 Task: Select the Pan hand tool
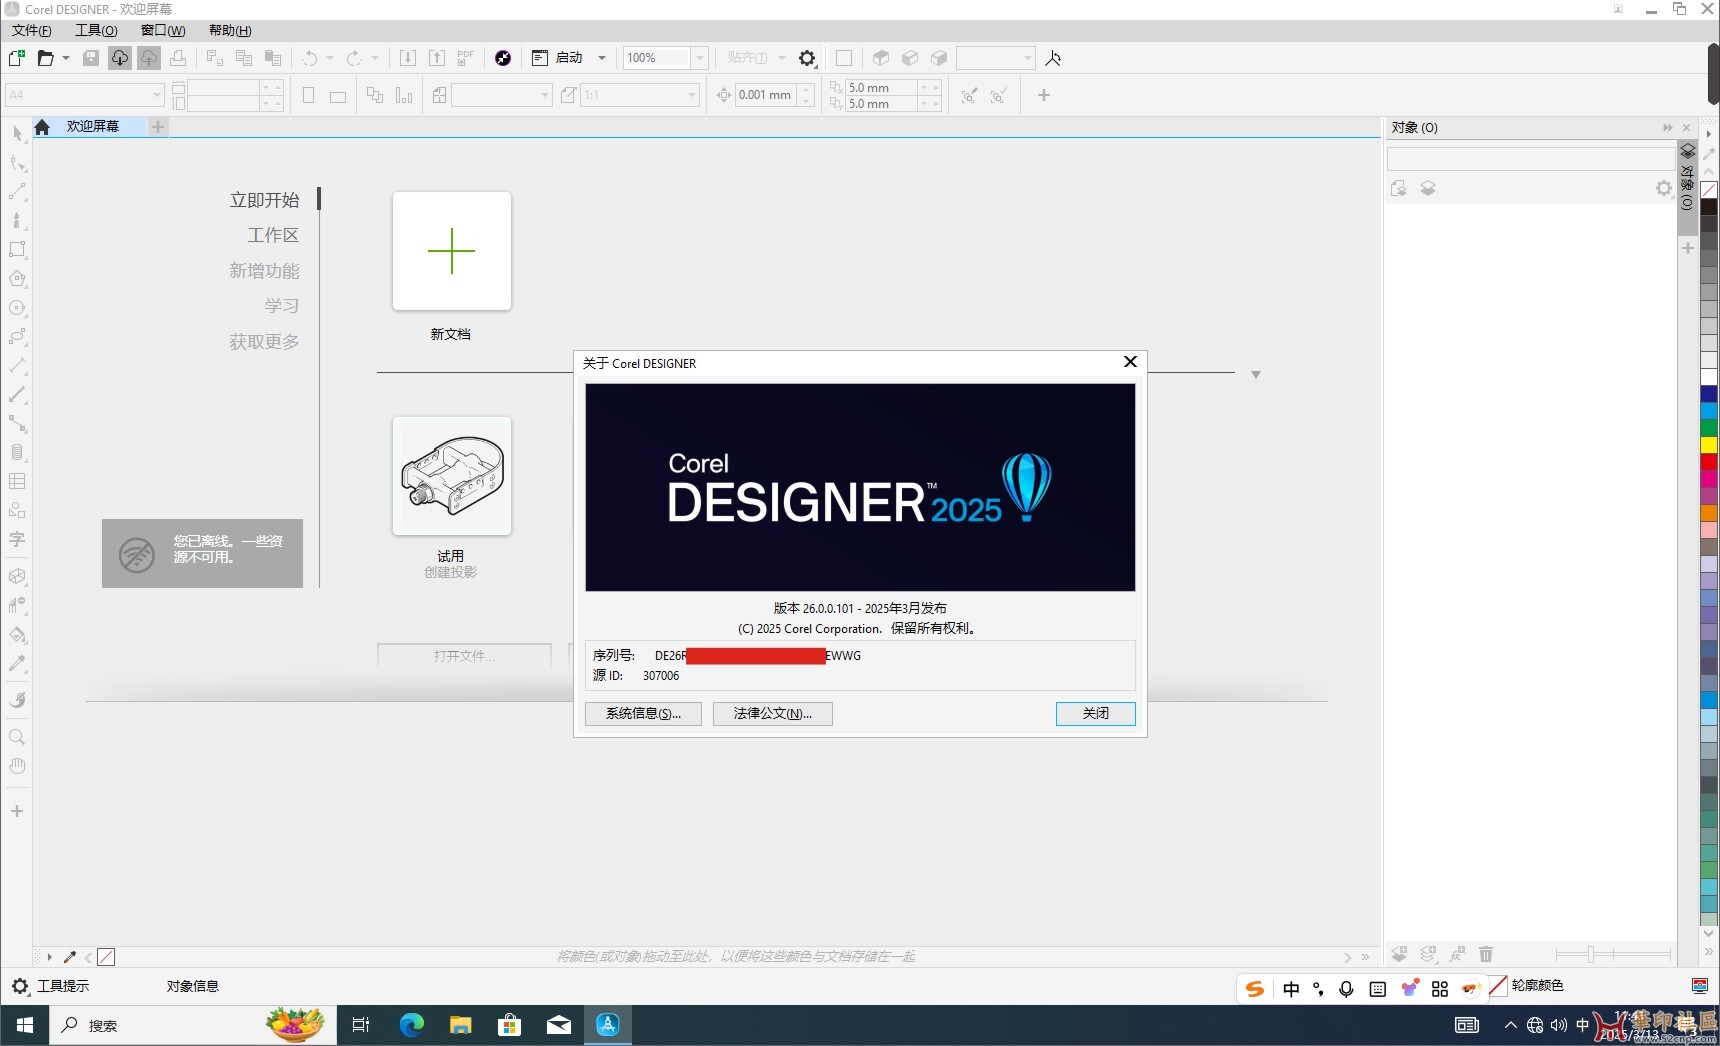point(17,766)
